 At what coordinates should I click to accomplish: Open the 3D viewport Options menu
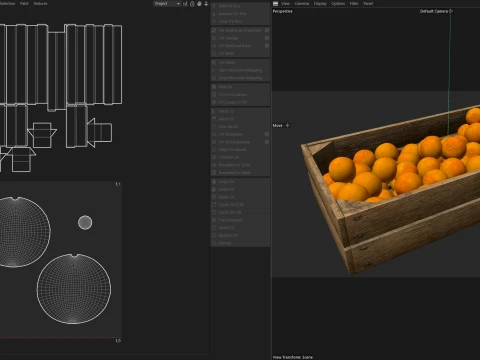(x=338, y=4)
